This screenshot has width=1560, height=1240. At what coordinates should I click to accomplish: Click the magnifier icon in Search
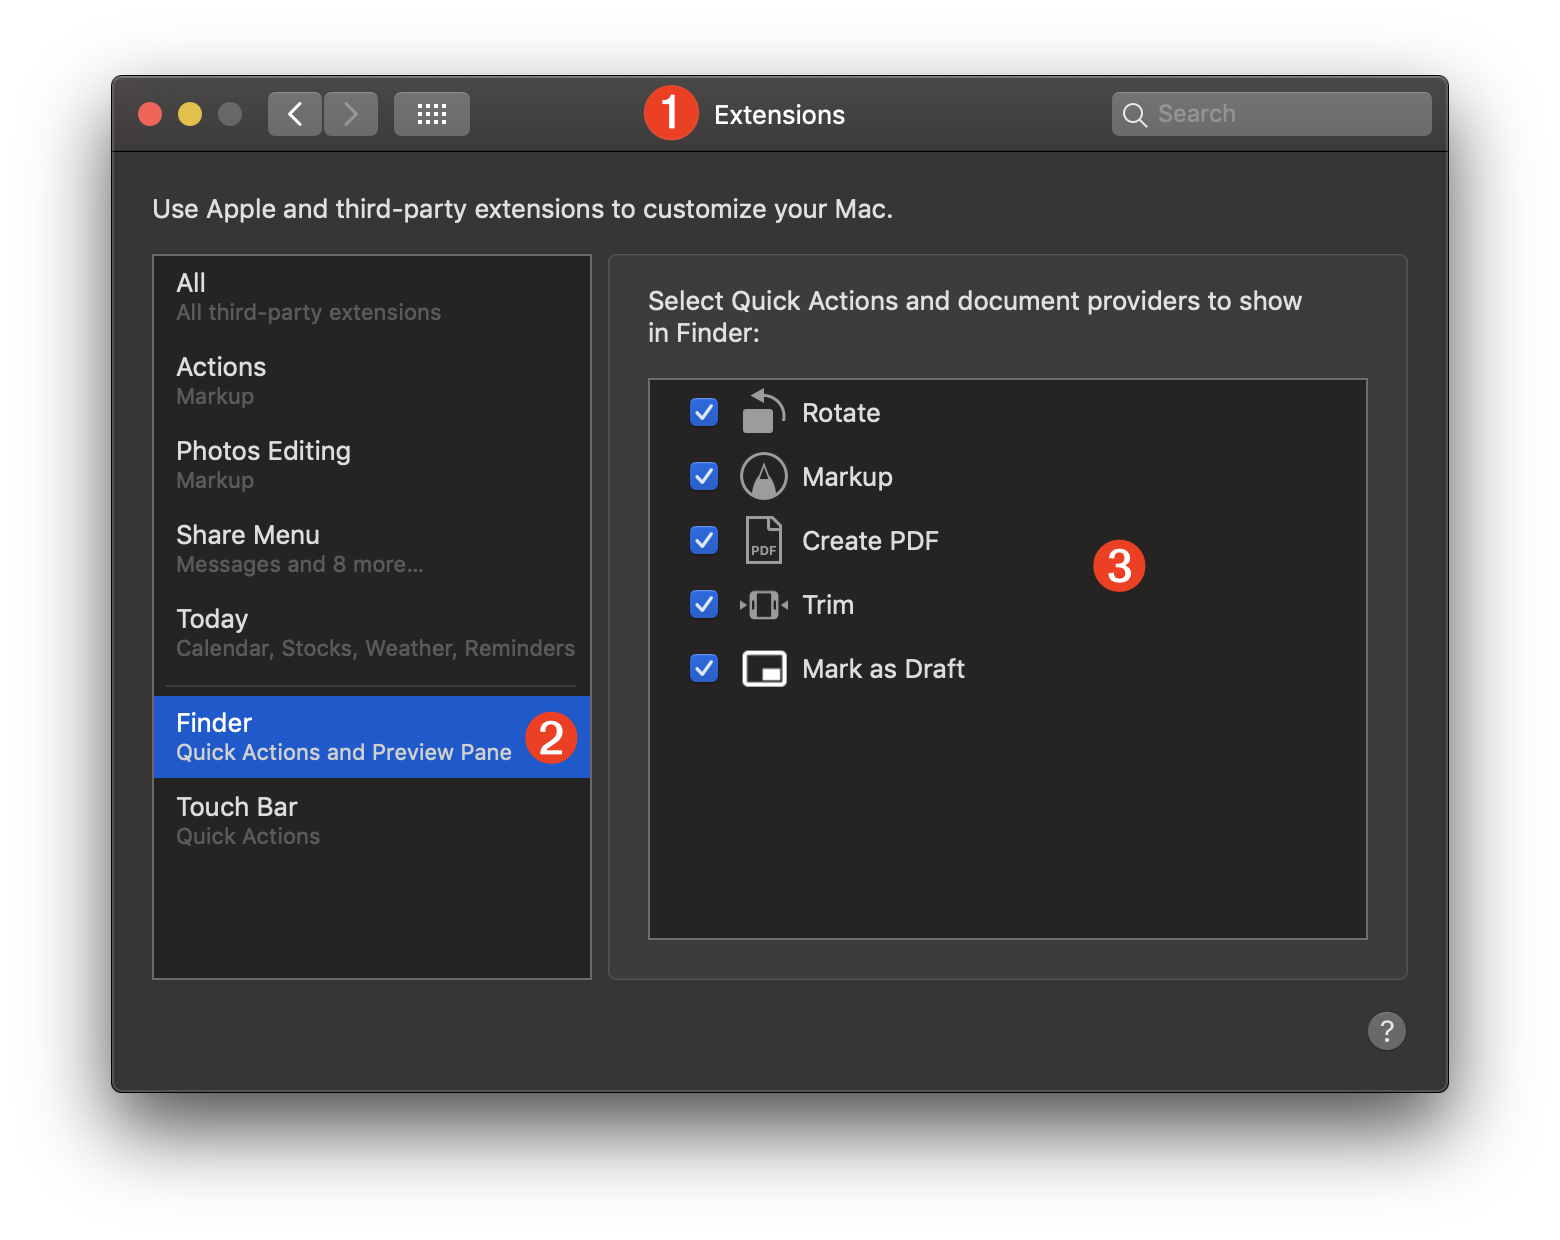[x=1135, y=115]
